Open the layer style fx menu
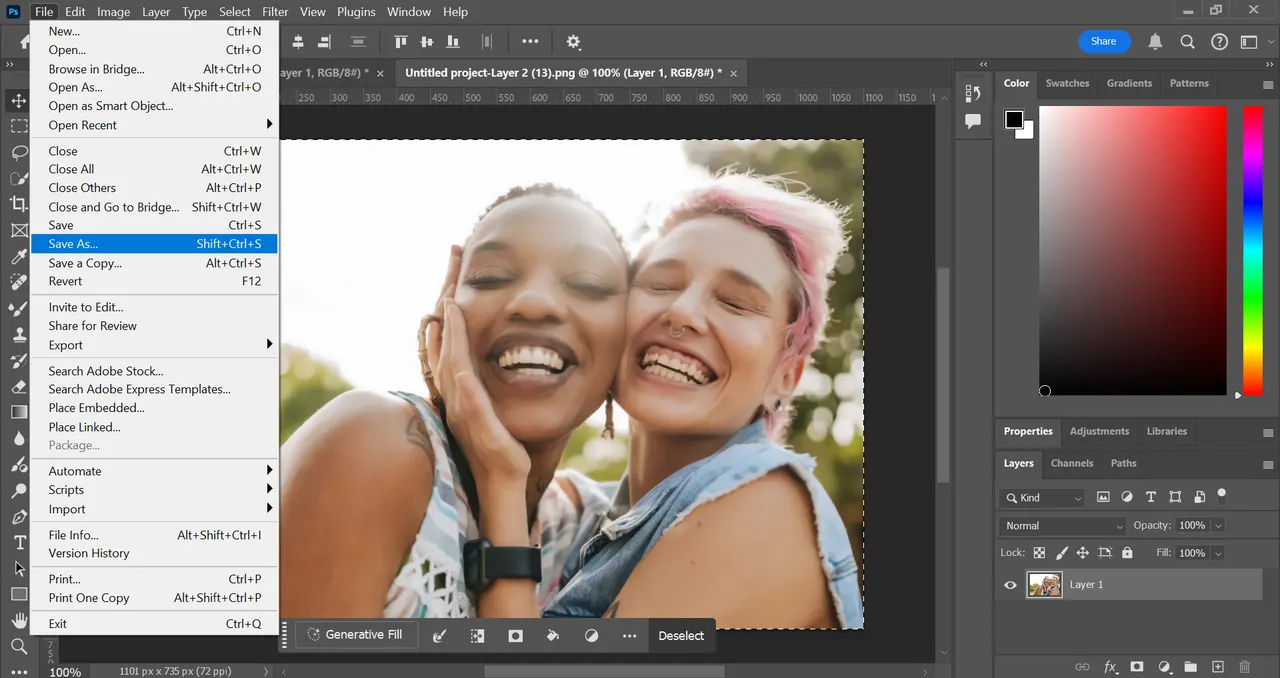 click(x=1110, y=666)
